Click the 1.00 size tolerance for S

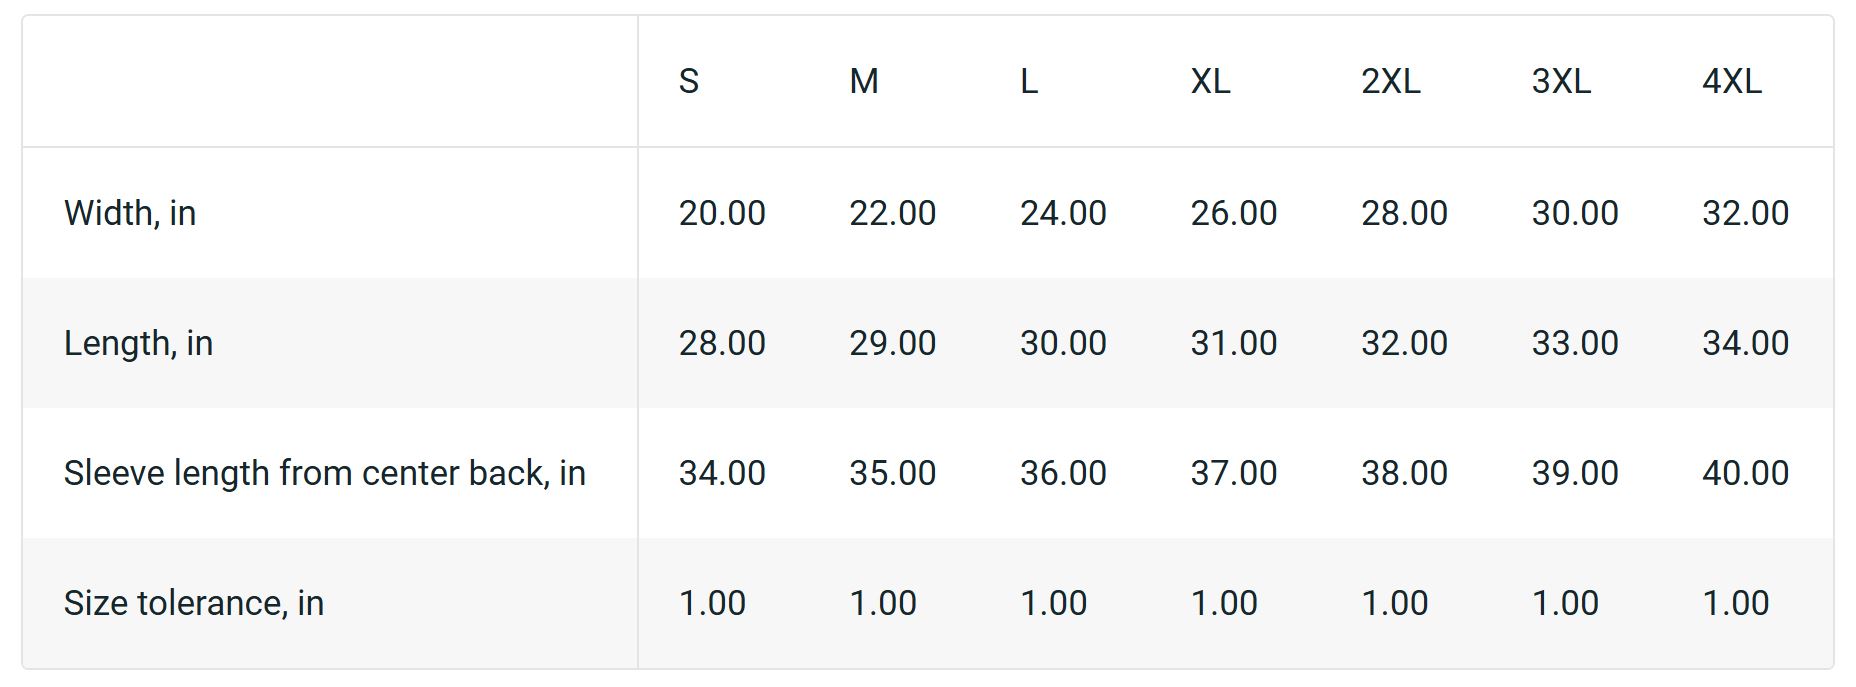(712, 603)
